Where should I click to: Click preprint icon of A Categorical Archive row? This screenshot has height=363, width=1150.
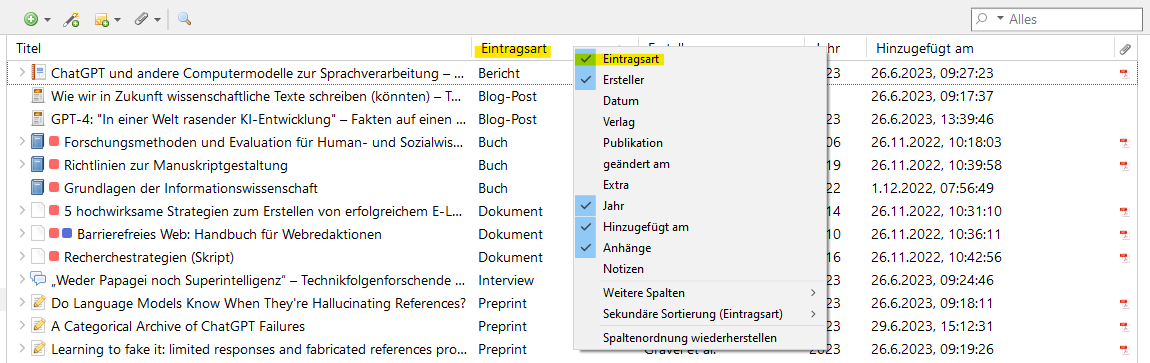coord(38,326)
